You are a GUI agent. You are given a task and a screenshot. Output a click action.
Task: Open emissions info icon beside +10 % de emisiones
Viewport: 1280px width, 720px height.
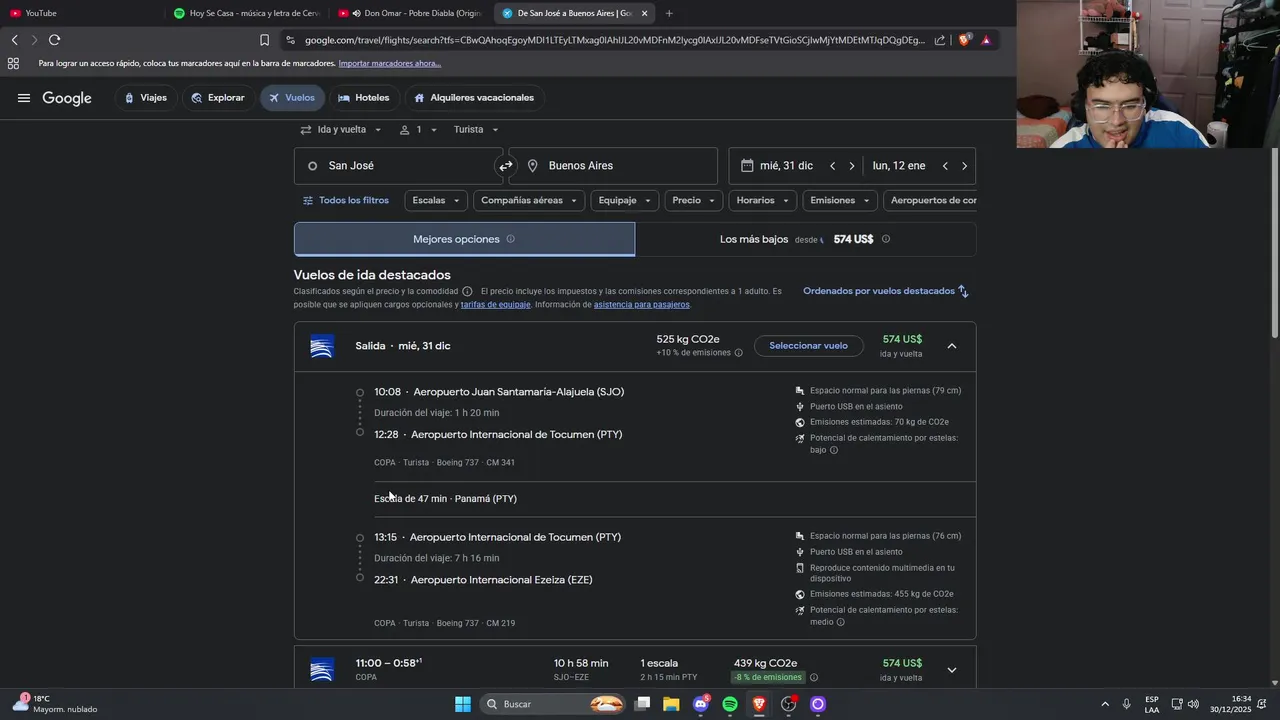[x=739, y=353]
